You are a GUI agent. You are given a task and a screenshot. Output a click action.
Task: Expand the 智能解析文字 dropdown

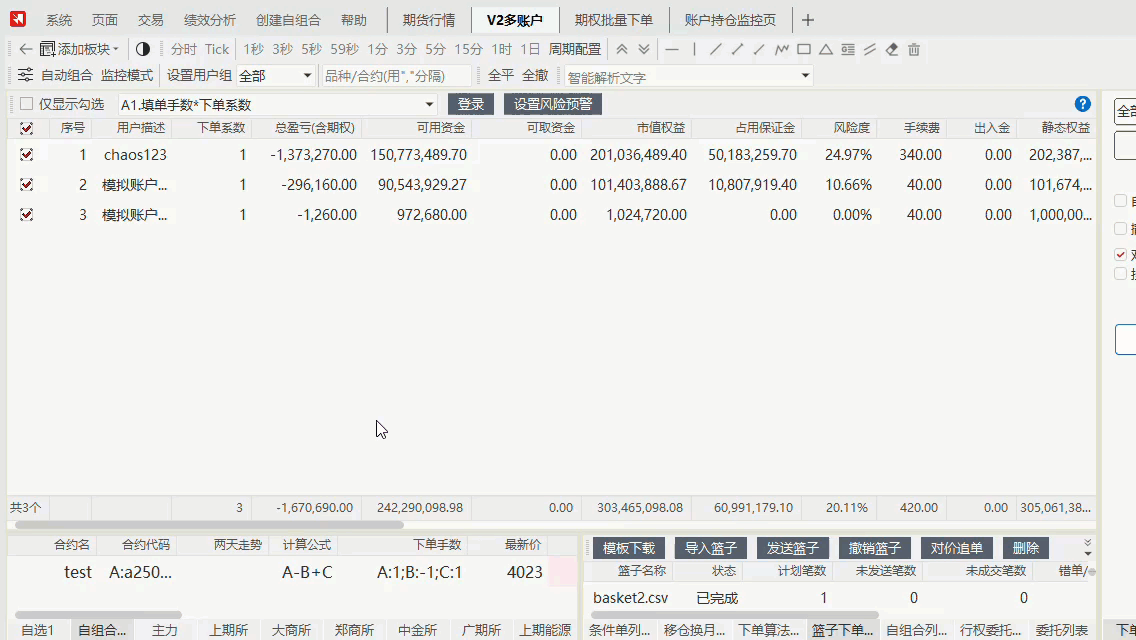pos(805,76)
